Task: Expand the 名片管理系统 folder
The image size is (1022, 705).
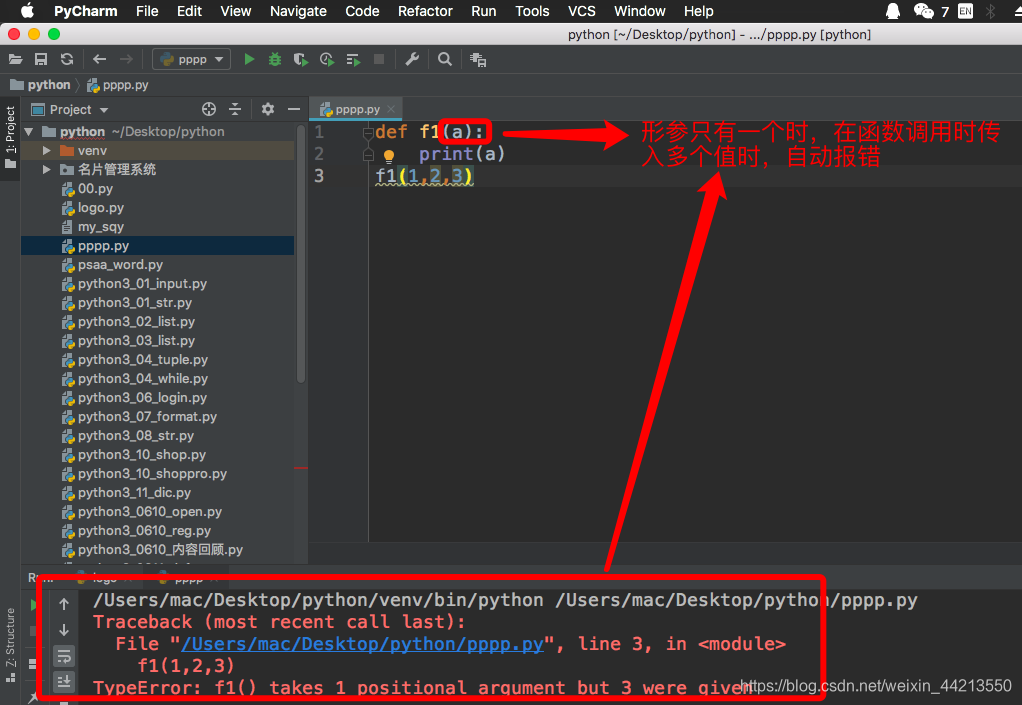Action: [x=46, y=169]
